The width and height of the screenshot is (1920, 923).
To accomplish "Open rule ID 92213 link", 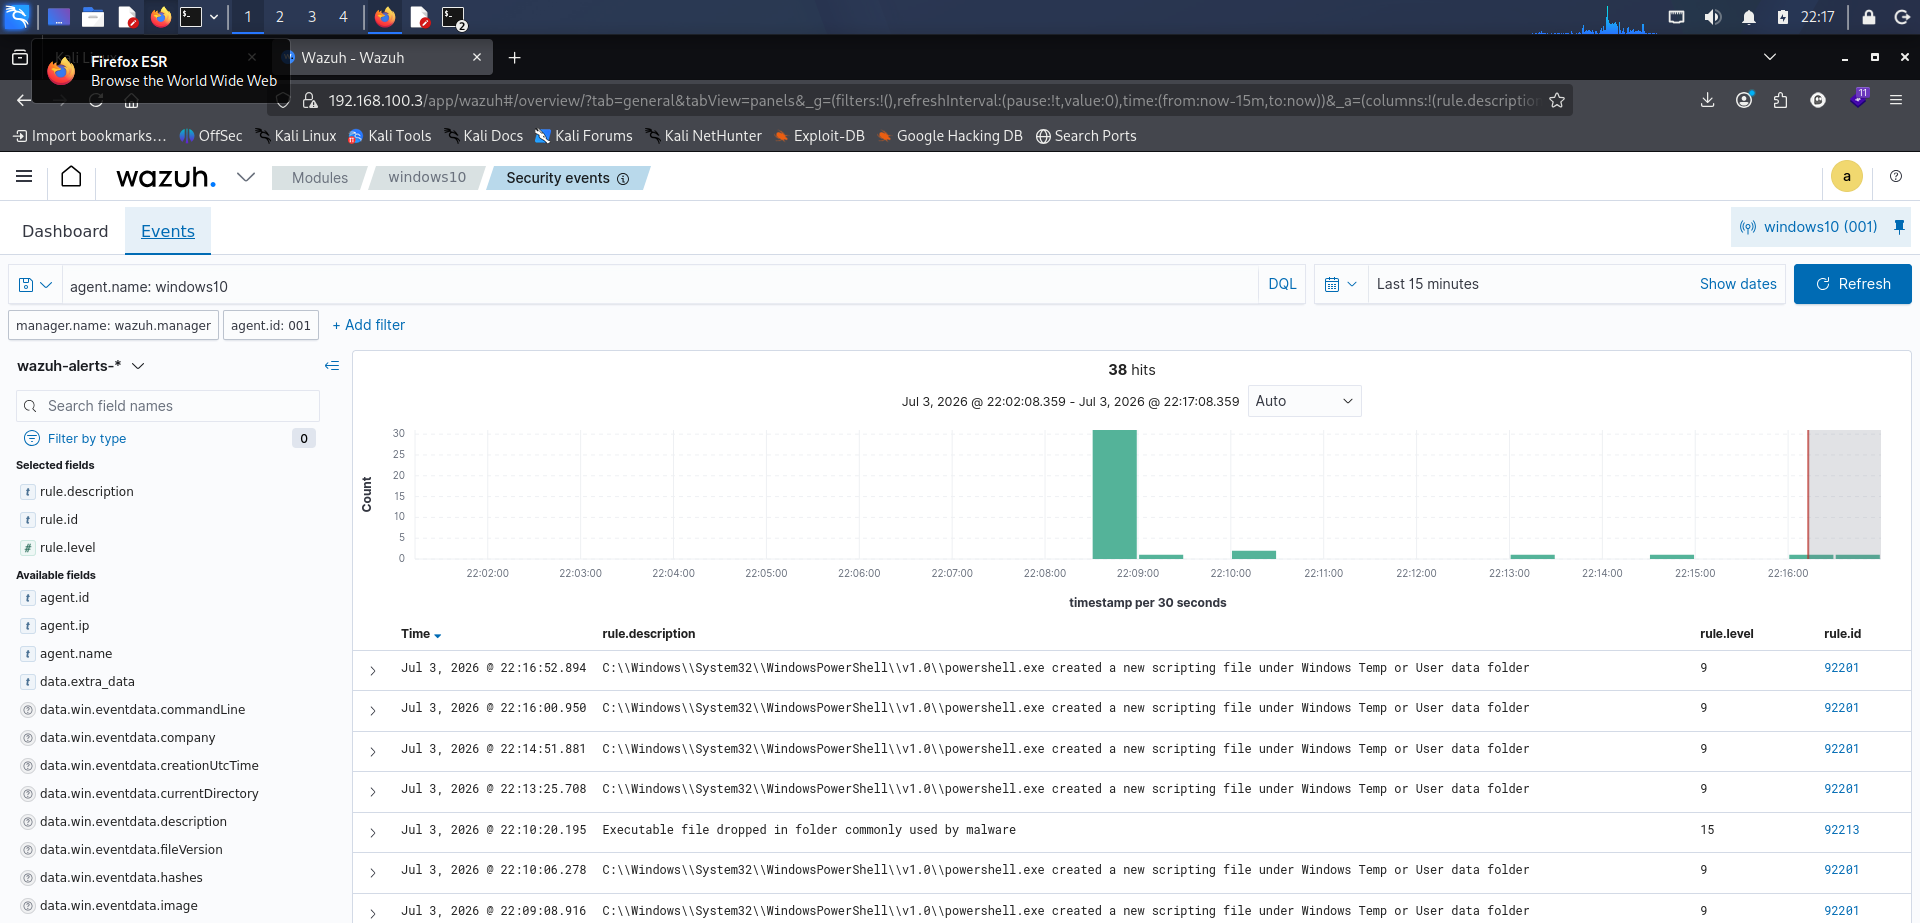I will (x=1841, y=830).
